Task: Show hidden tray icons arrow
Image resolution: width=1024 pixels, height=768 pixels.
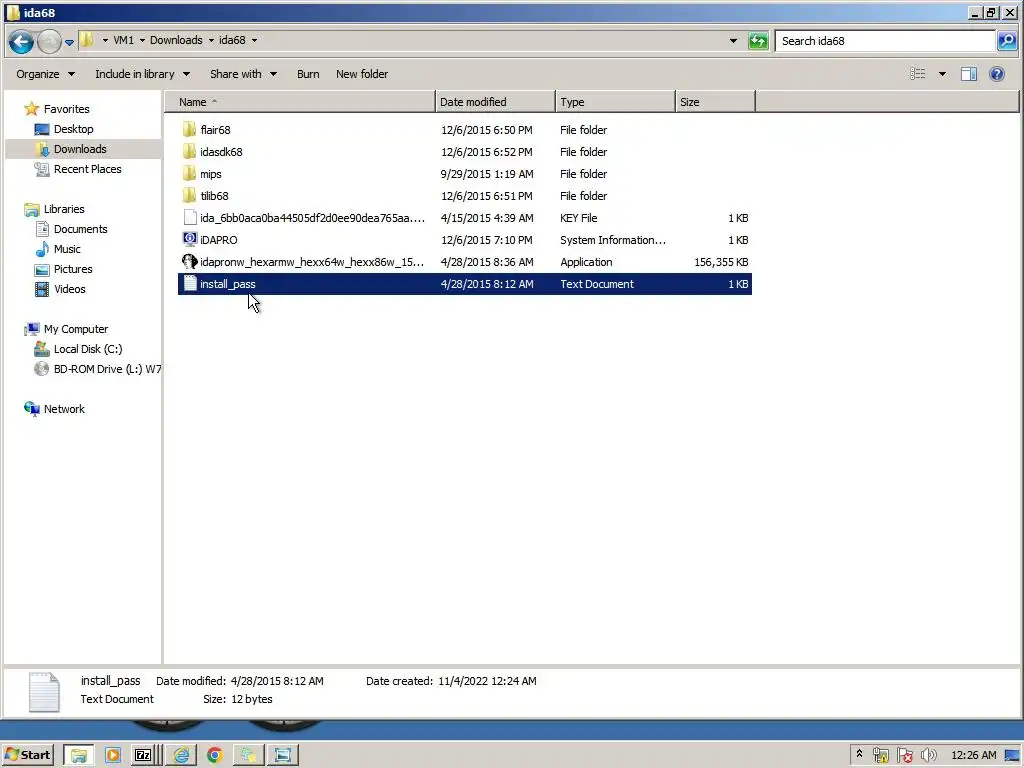Action: tap(859, 754)
